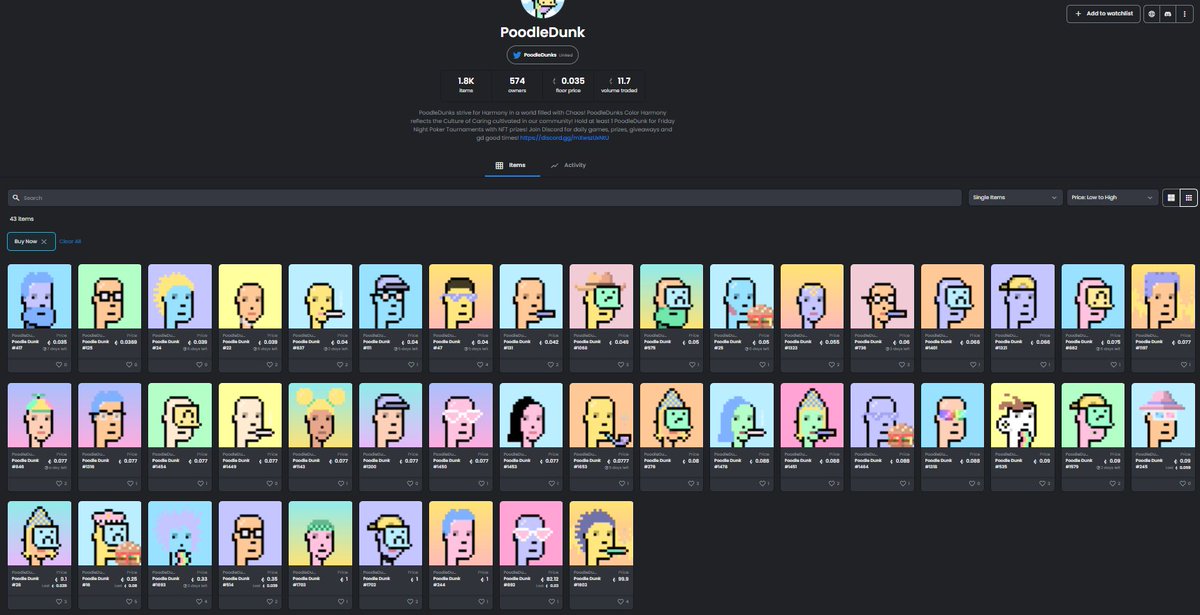The height and width of the screenshot is (615, 1200).
Task: Open Poodle Dunk #417 thumbnail
Action: tap(40, 296)
